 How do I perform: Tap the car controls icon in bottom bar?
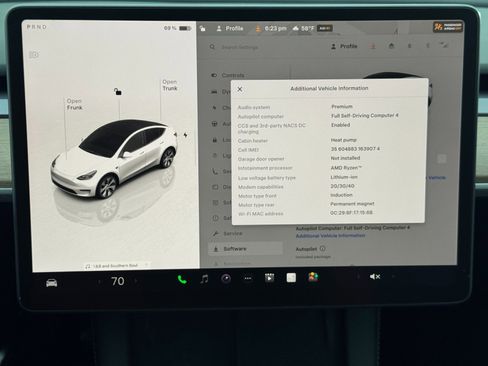tap(51, 283)
